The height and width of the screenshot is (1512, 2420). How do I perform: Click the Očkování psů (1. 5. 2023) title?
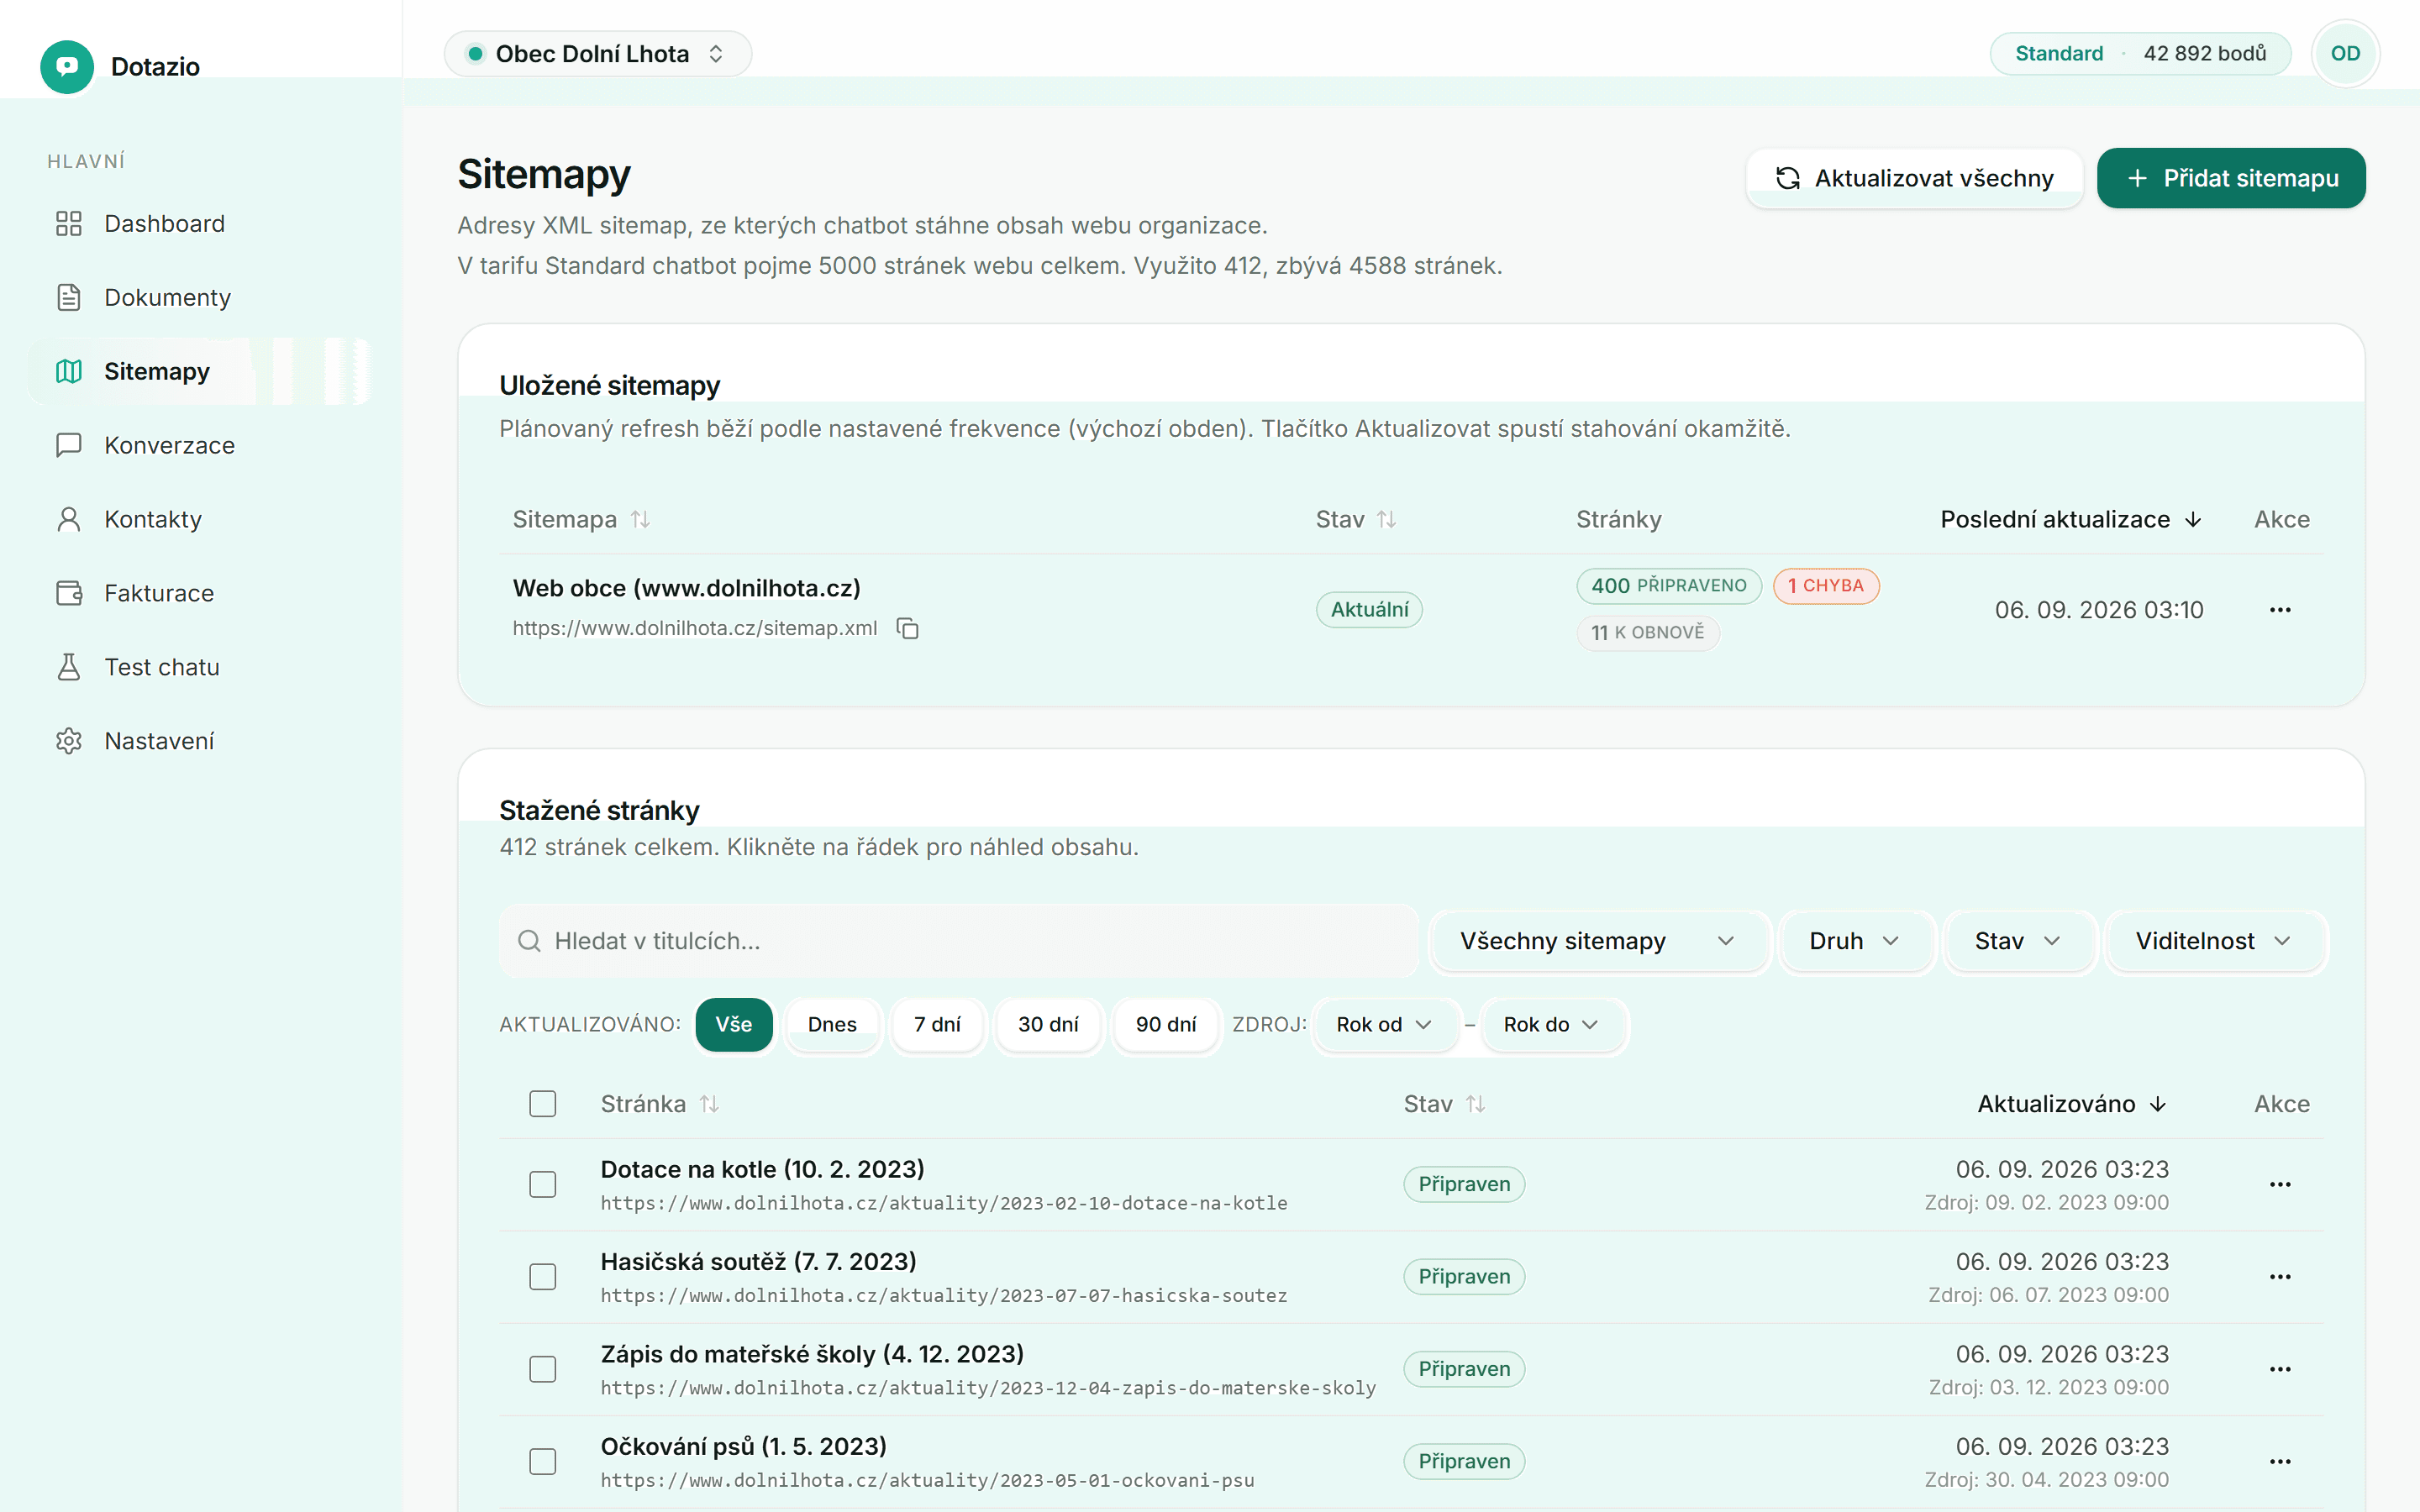744,1446
